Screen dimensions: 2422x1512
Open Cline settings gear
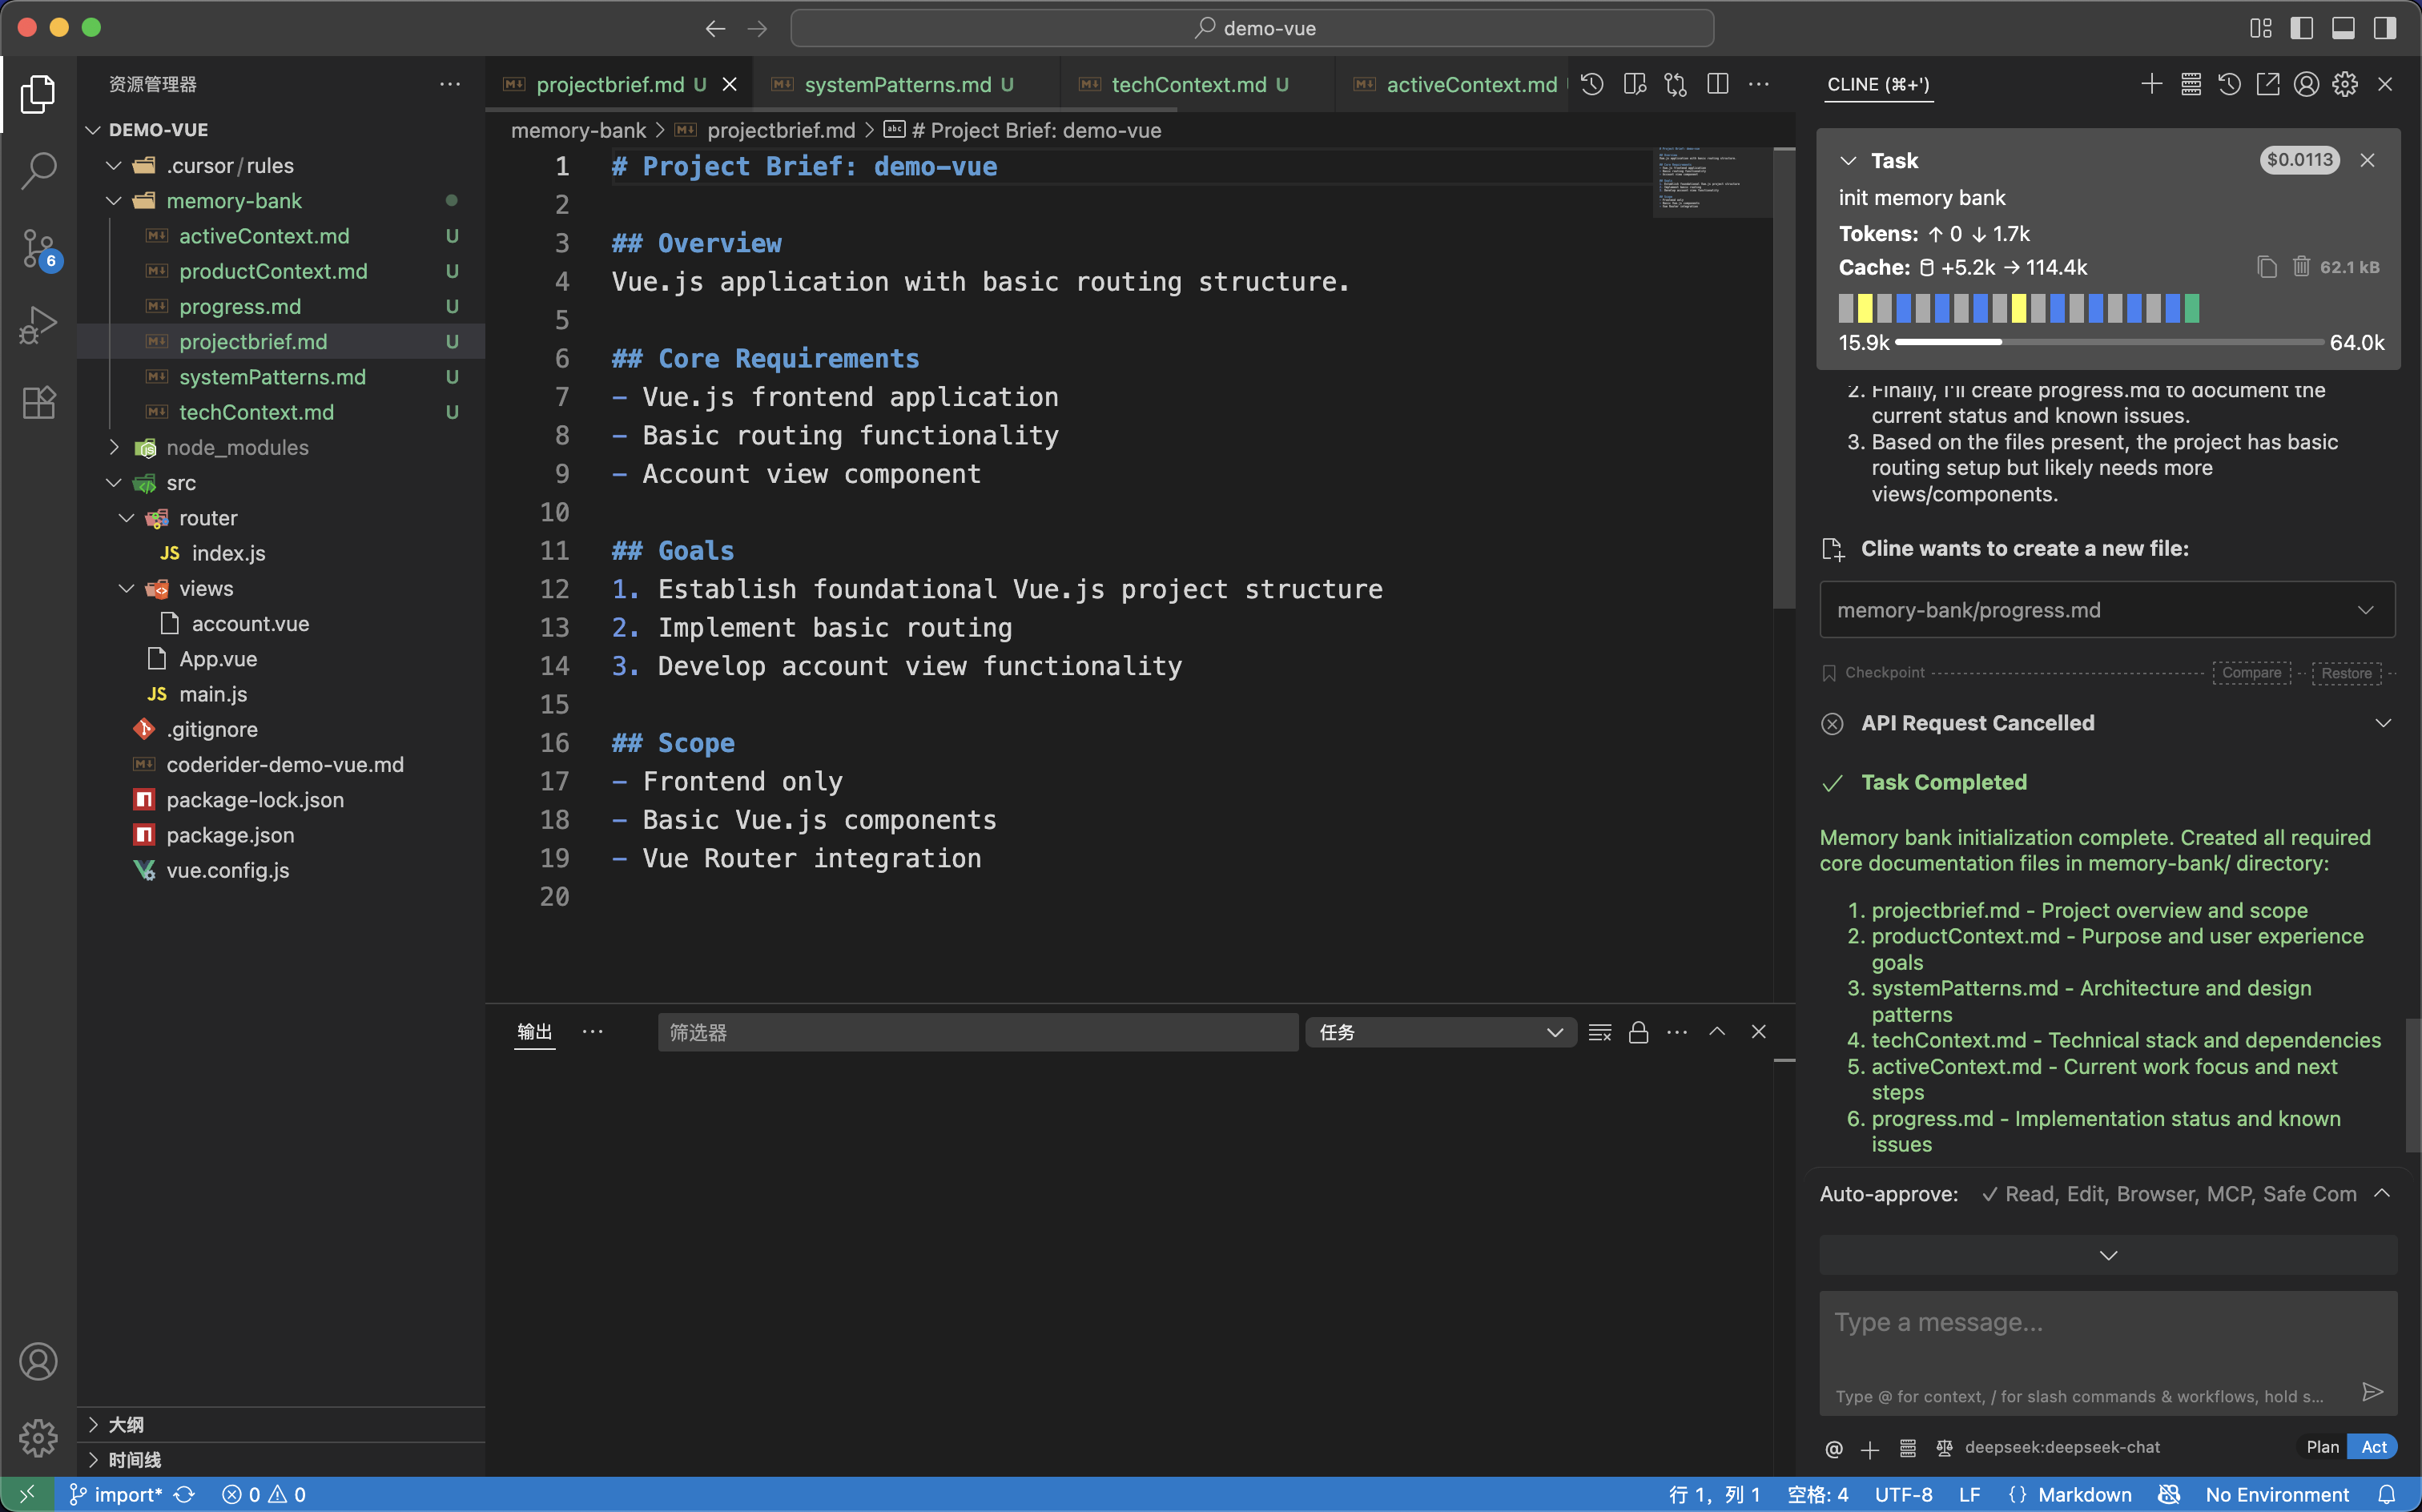coord(2344,84)
